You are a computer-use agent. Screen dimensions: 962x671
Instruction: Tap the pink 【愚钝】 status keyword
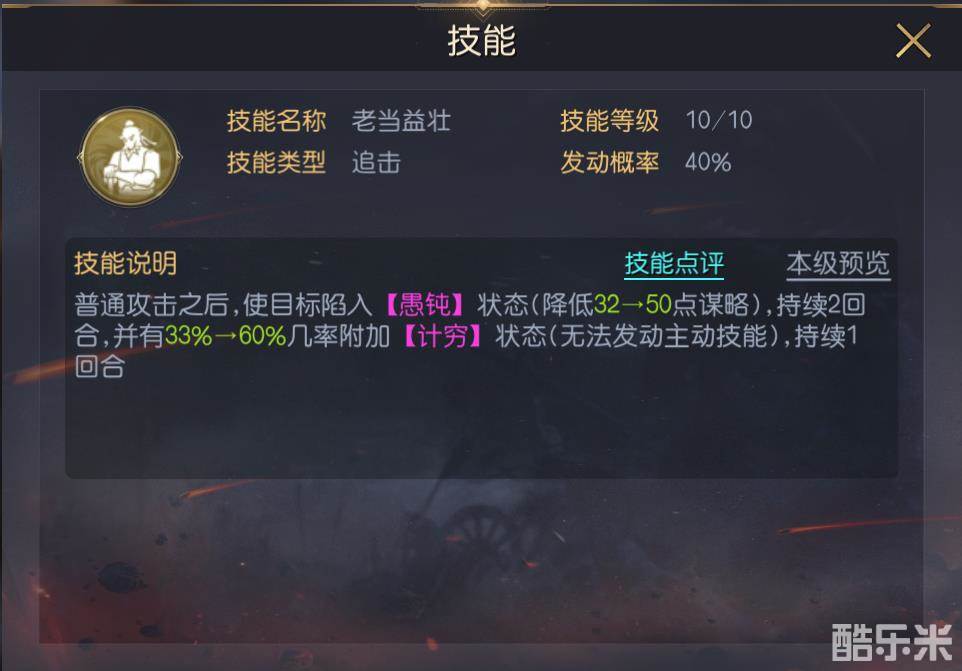coord(424,304)
